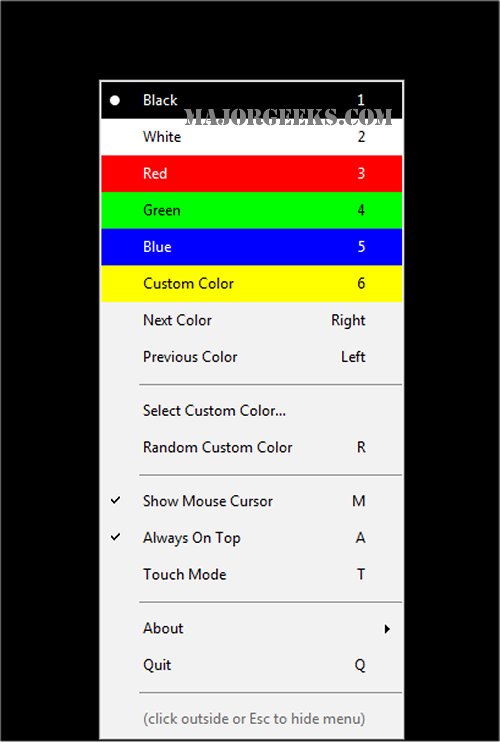Choose the yellow Custom Color entry

pyautogui.click(x=252, y=283)
